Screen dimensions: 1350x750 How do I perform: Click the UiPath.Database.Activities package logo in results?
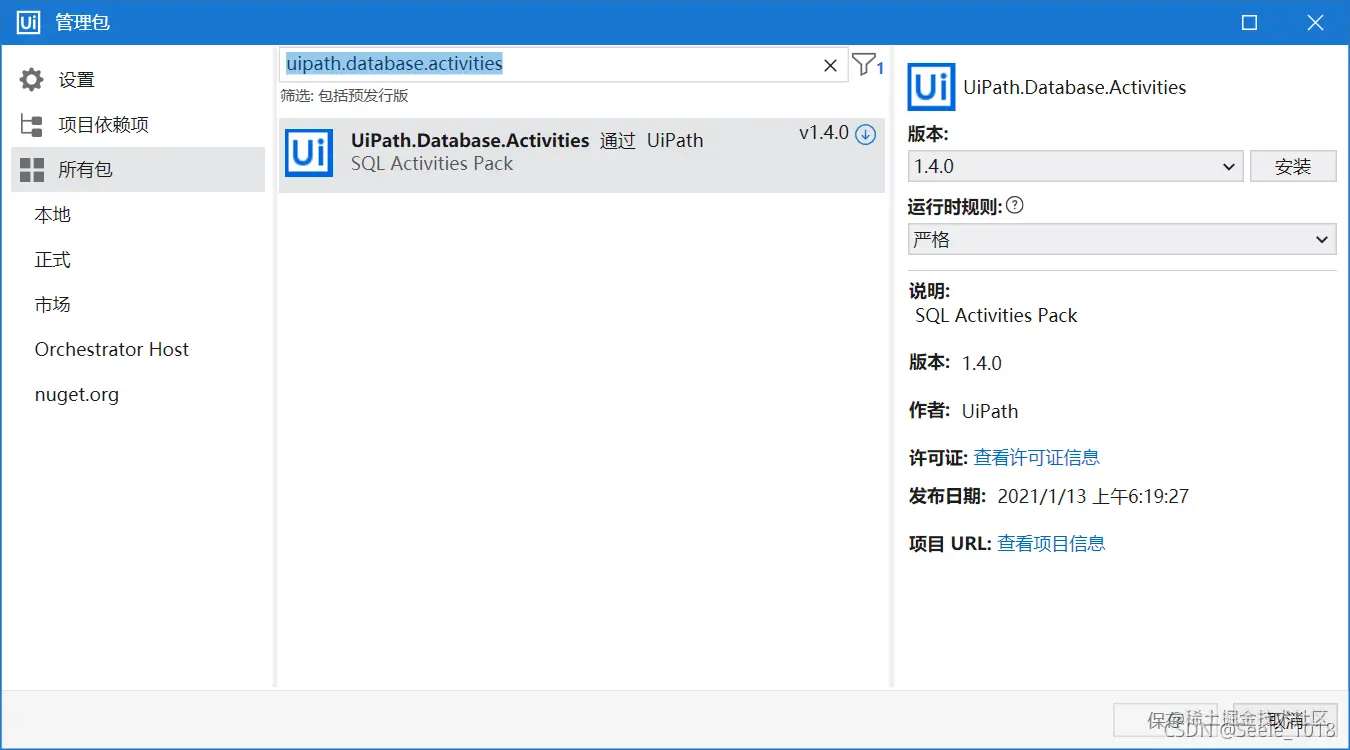[309, 152]
